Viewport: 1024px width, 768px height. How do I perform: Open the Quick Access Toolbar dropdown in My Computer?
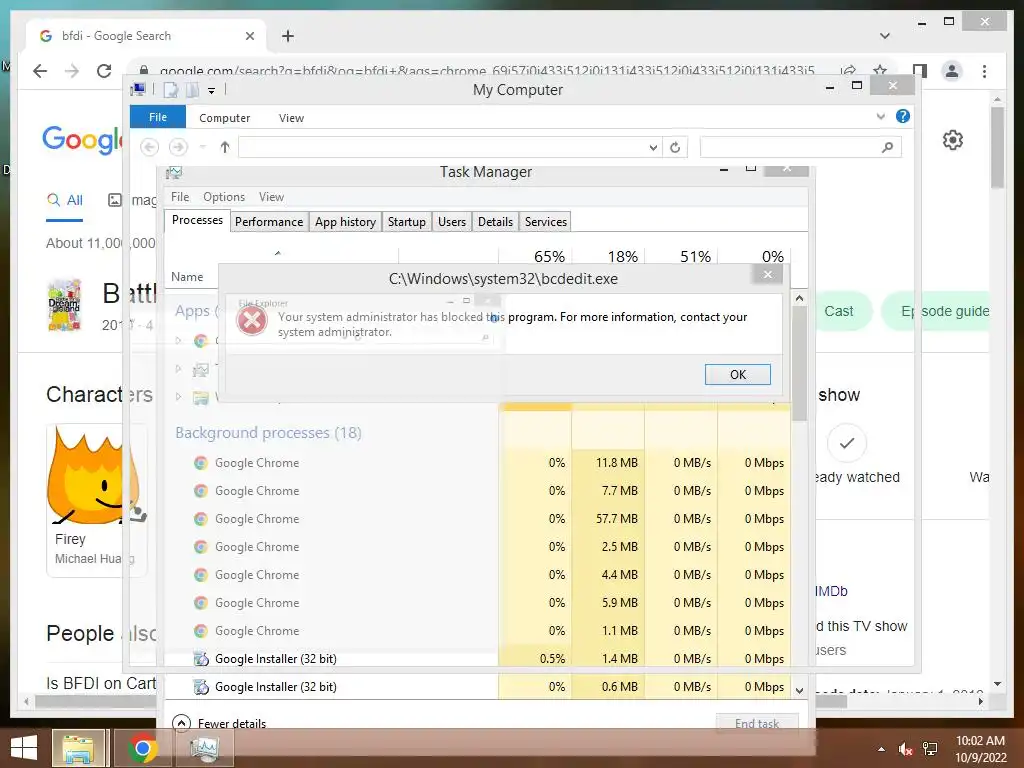tap(212, 90)
